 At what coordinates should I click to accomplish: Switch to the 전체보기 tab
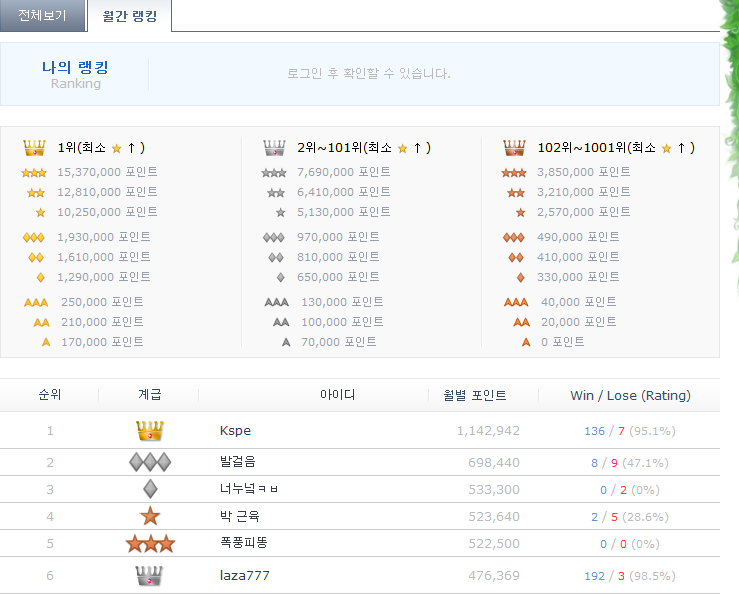tap(42, 16)
